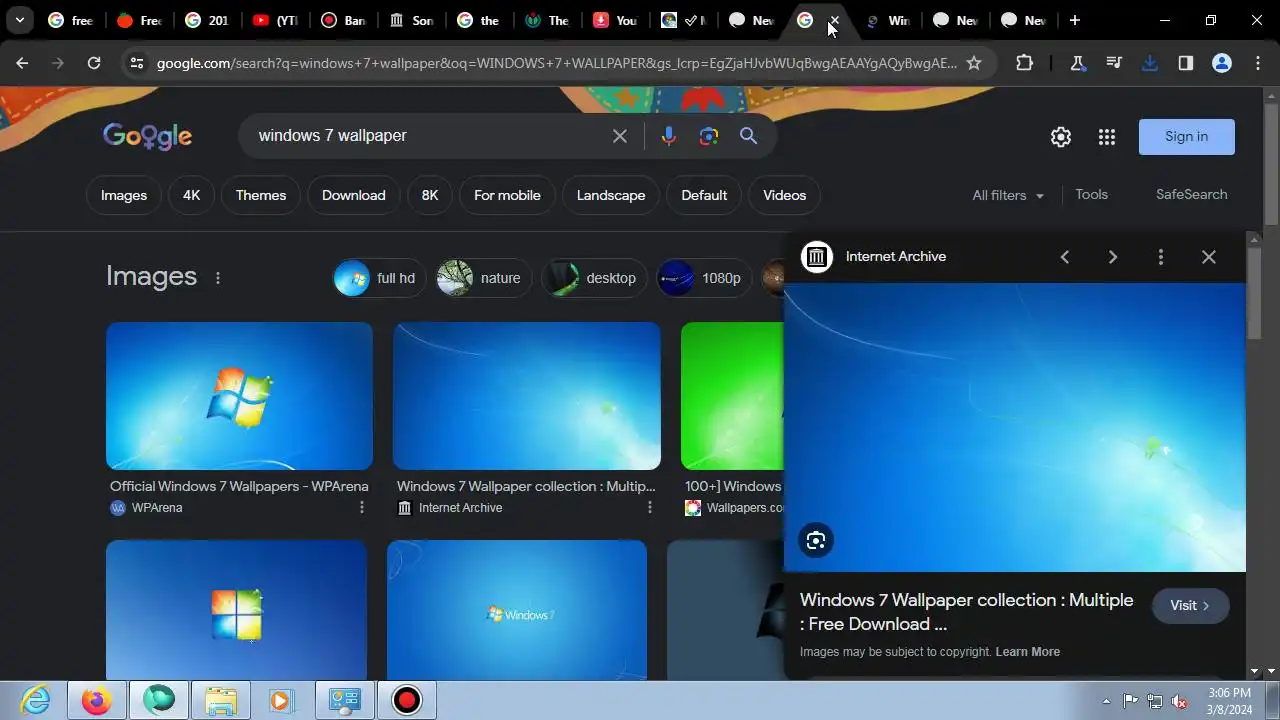Start voice search with microphone

tap(668, 136)
